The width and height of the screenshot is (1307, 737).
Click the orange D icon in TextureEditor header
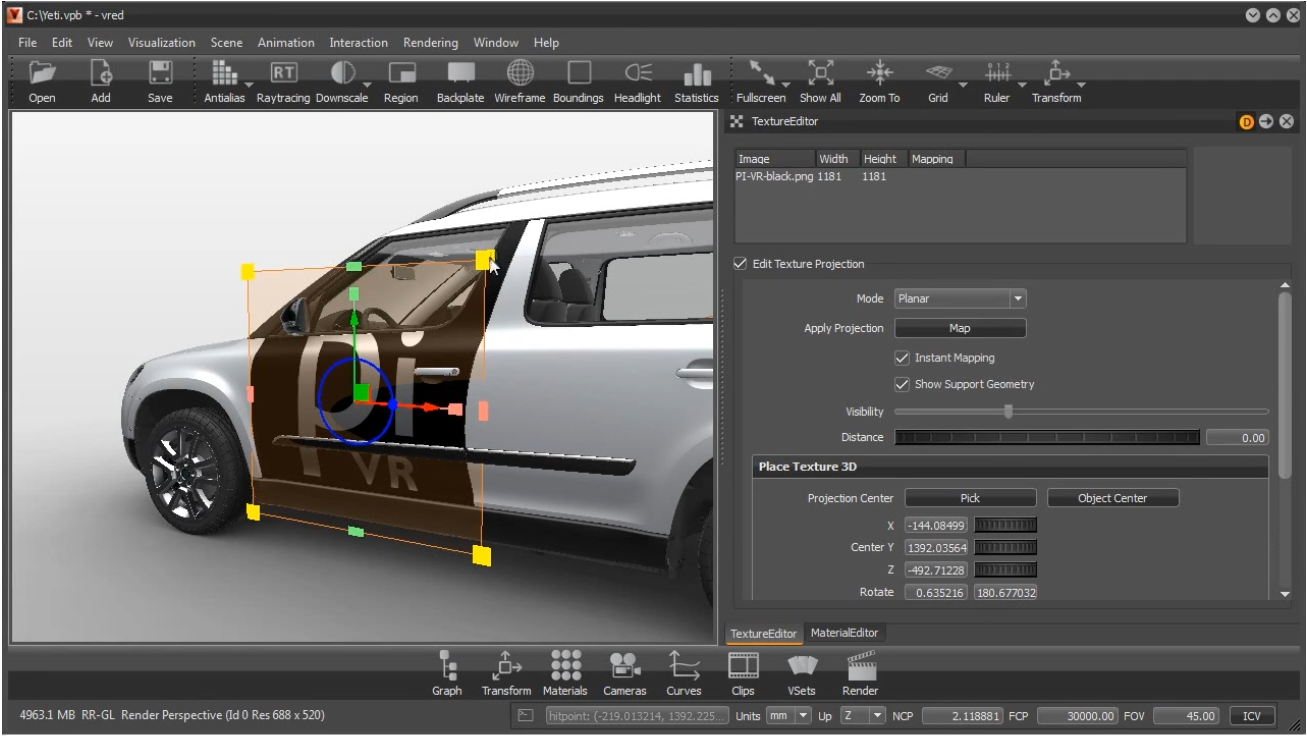click(x=1247, y=122)
